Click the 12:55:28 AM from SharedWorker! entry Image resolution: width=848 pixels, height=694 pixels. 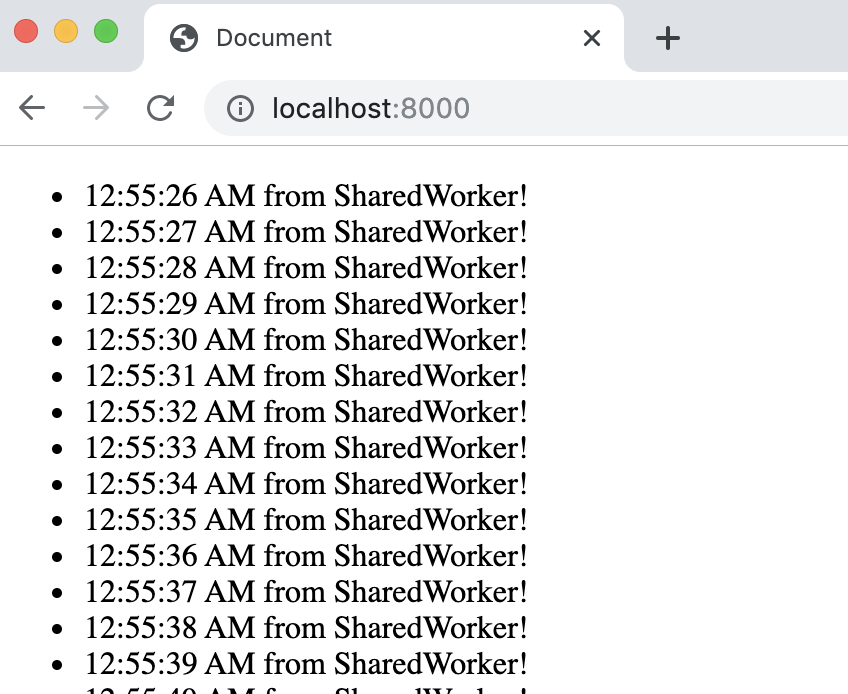[306, 268]
